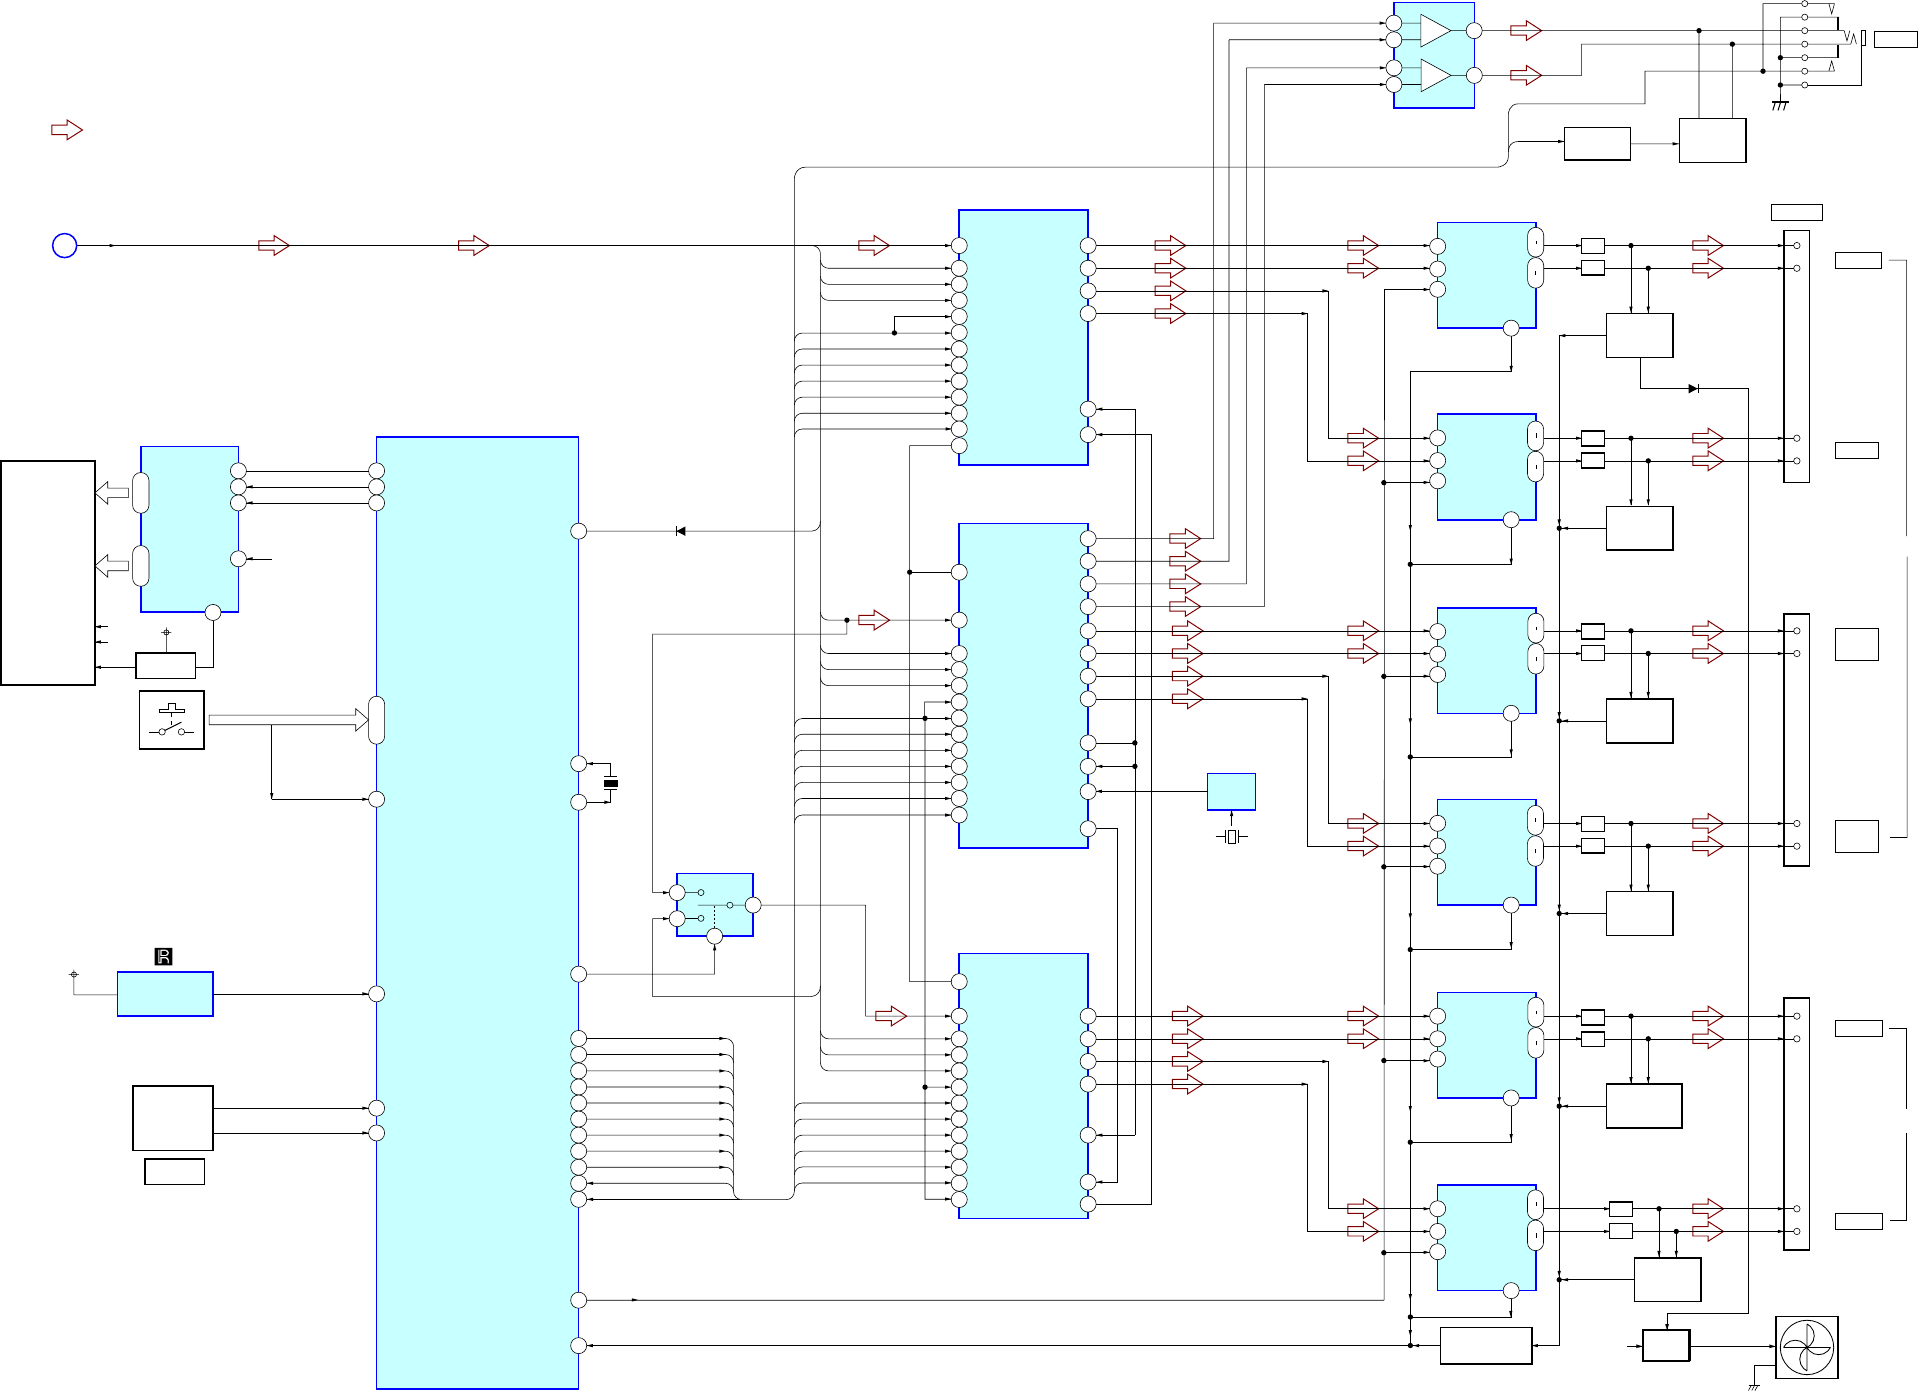Click the crystal symbol under the small cyan block
1918x1391 pixels.
point(1231,836)
